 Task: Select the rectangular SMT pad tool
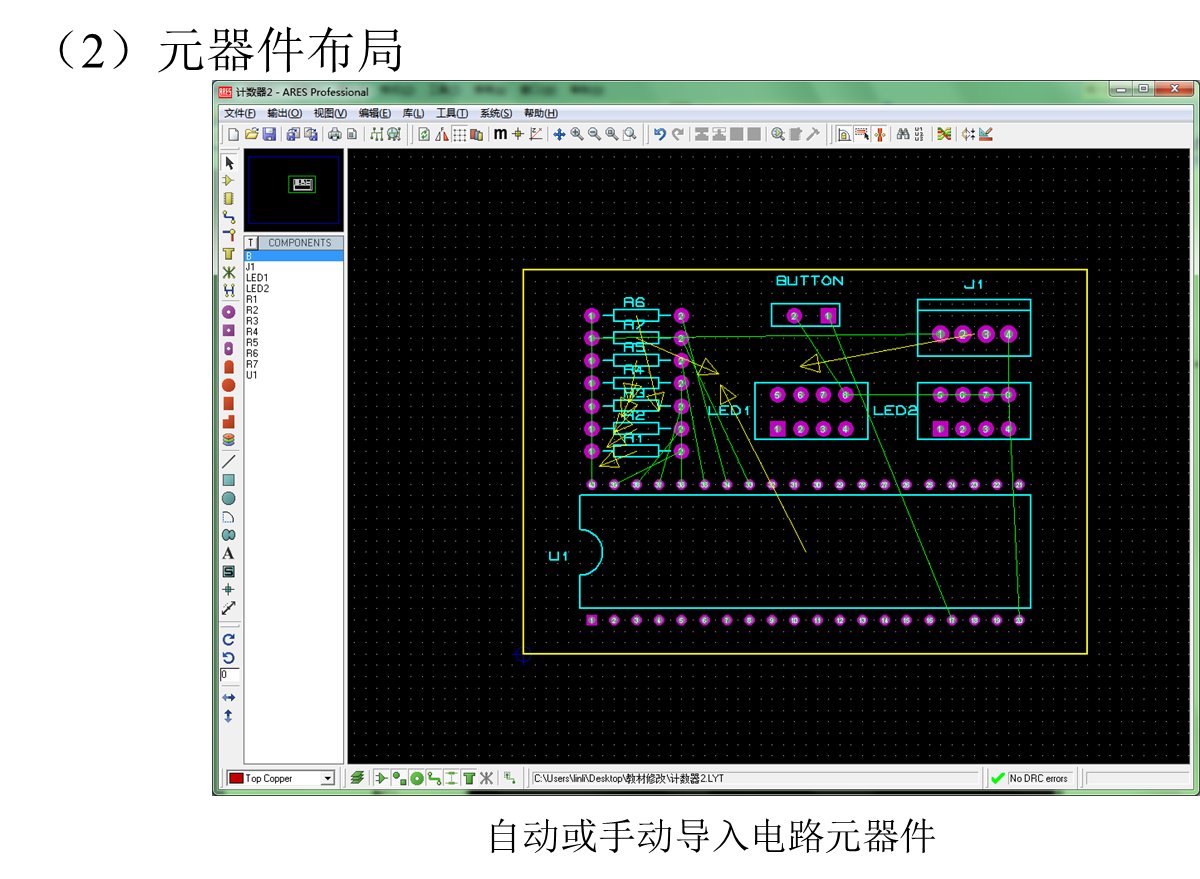click(229, 403)
